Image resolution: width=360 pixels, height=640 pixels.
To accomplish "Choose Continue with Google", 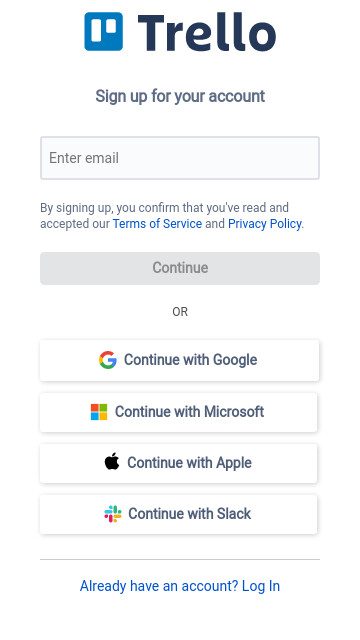I will pyautogui.click(x=180, y=360).
